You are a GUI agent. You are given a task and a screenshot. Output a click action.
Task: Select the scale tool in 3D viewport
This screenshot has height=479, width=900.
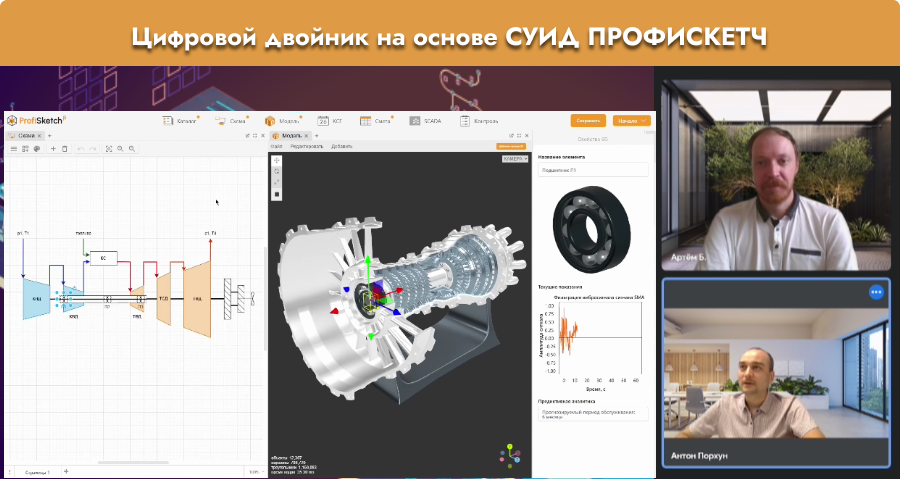coord(277,182)
